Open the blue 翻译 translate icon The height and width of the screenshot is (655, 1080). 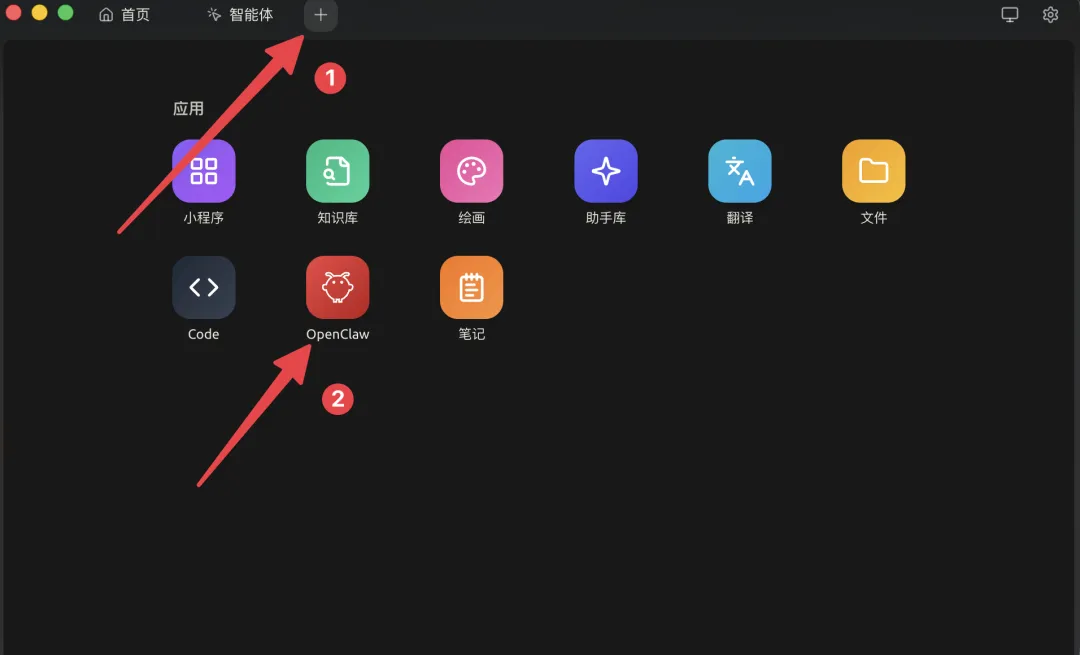pos(740,171)
